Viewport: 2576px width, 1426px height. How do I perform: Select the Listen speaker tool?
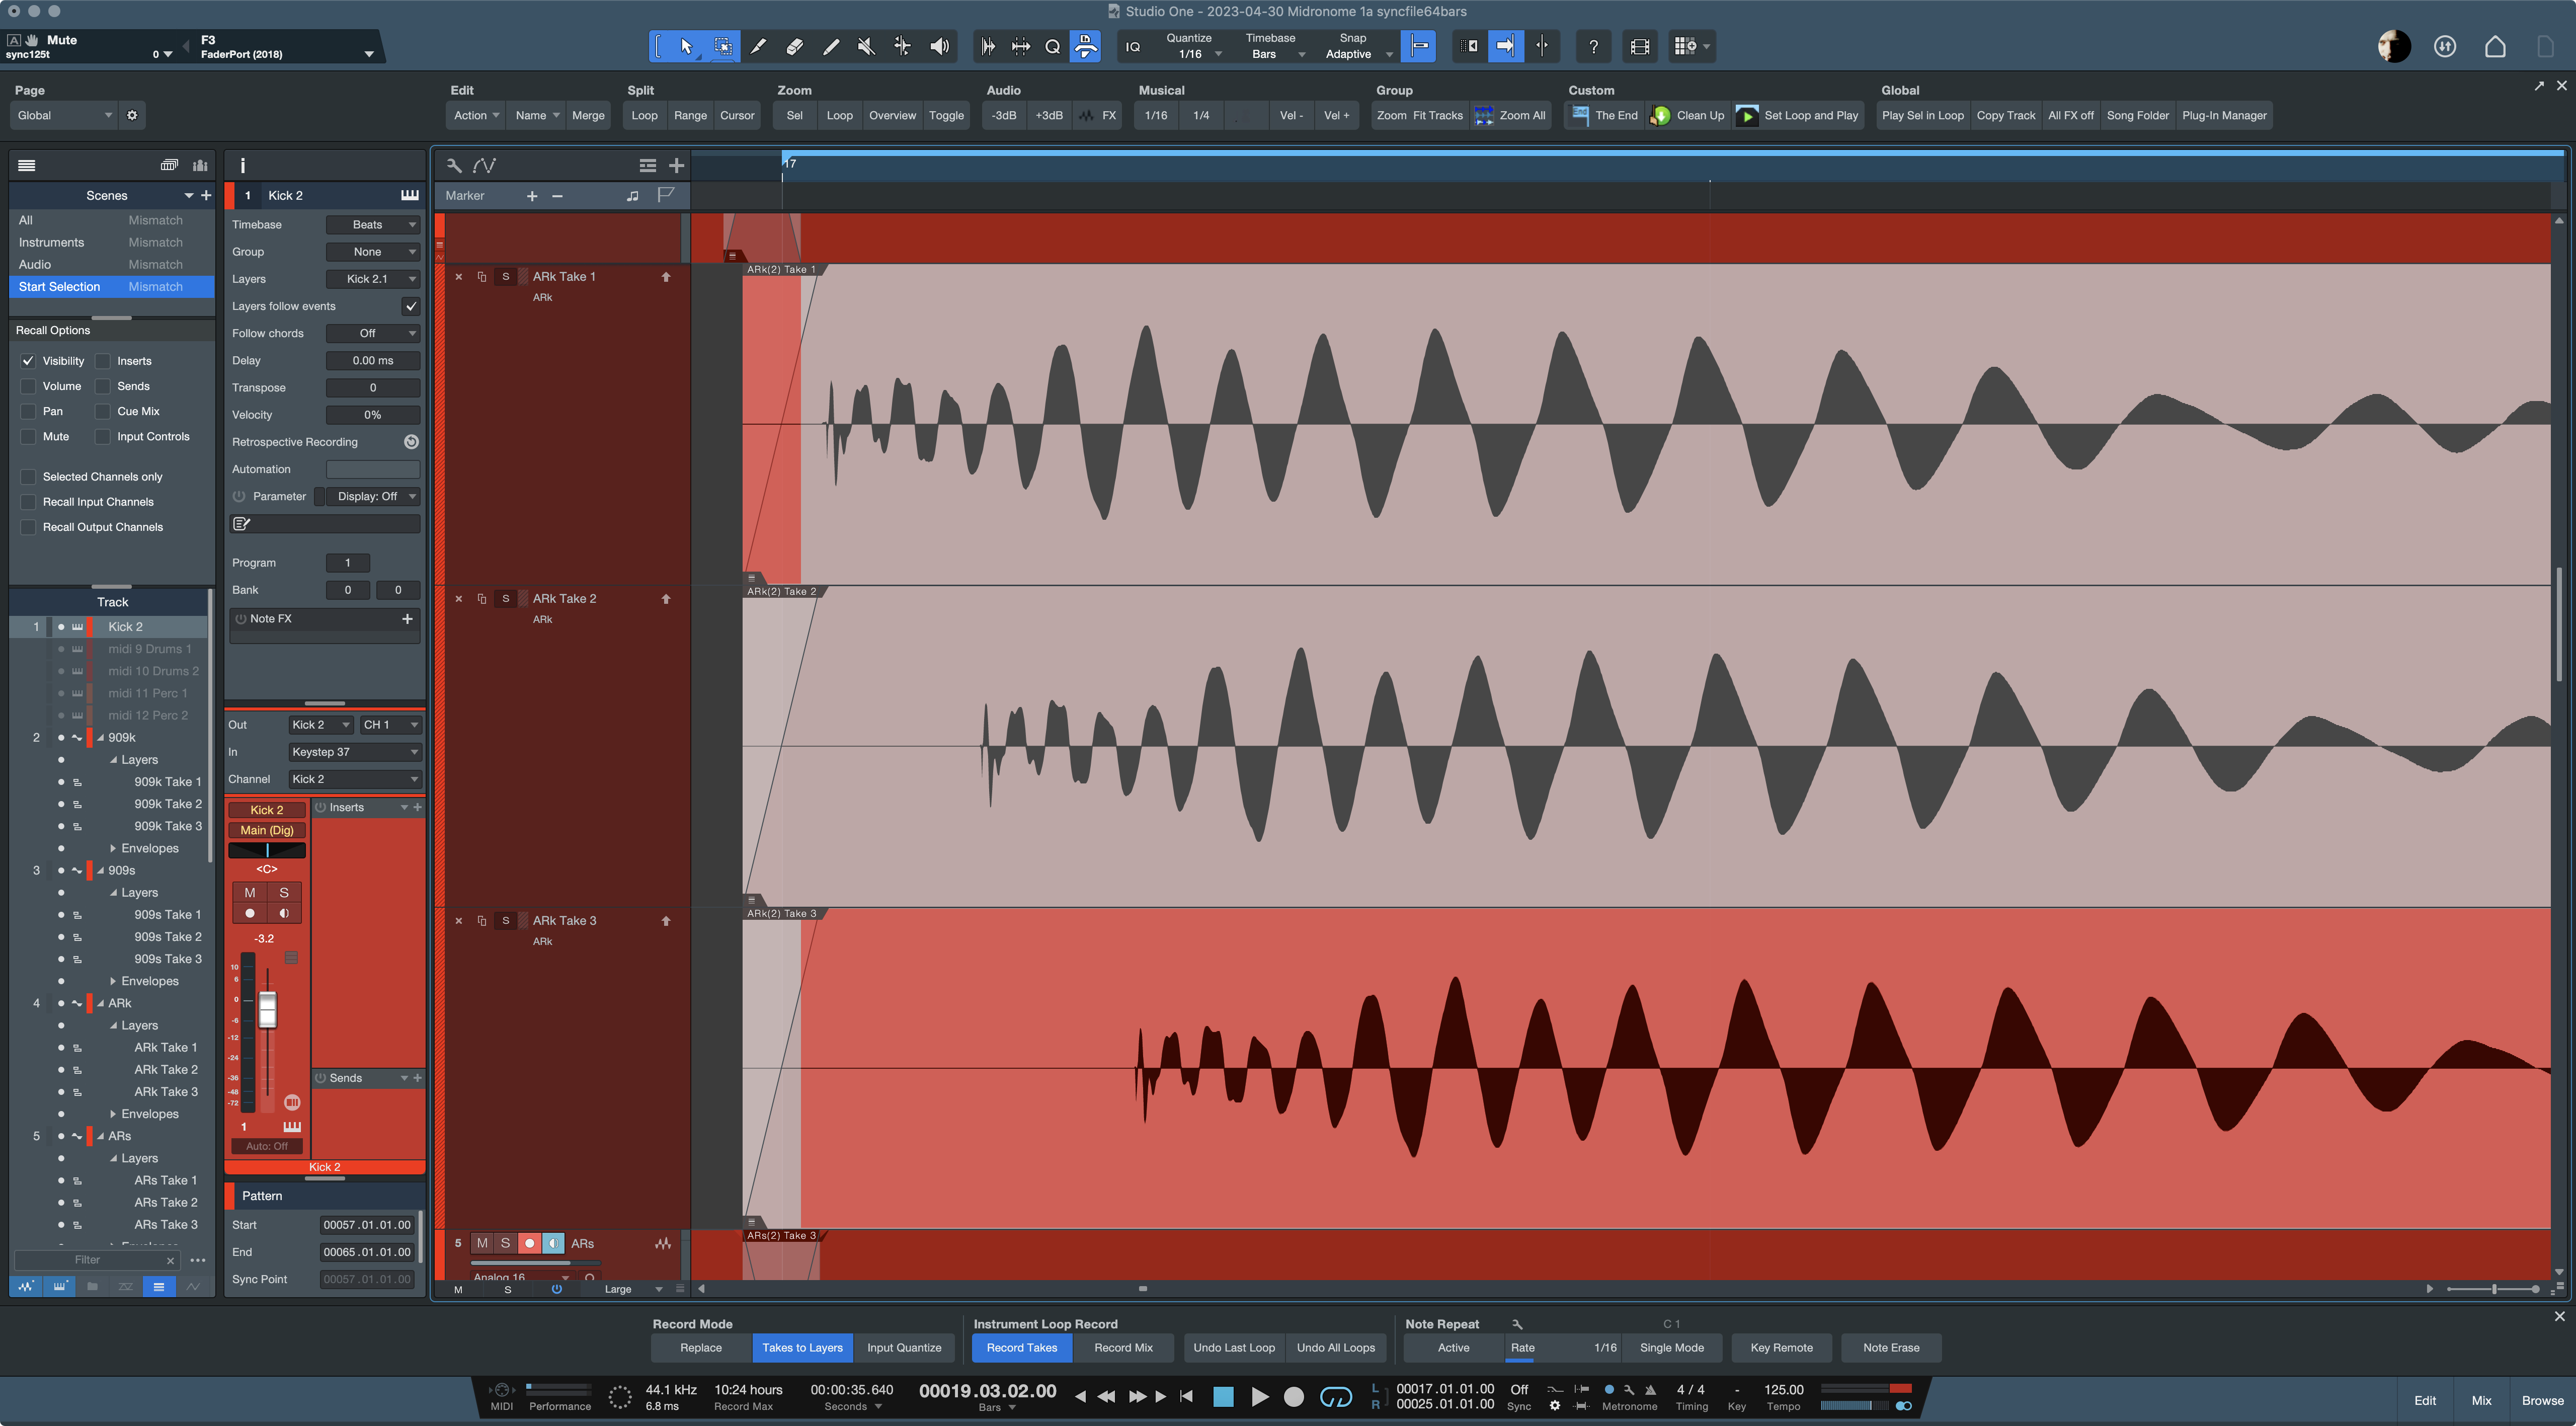coord(939,46)
